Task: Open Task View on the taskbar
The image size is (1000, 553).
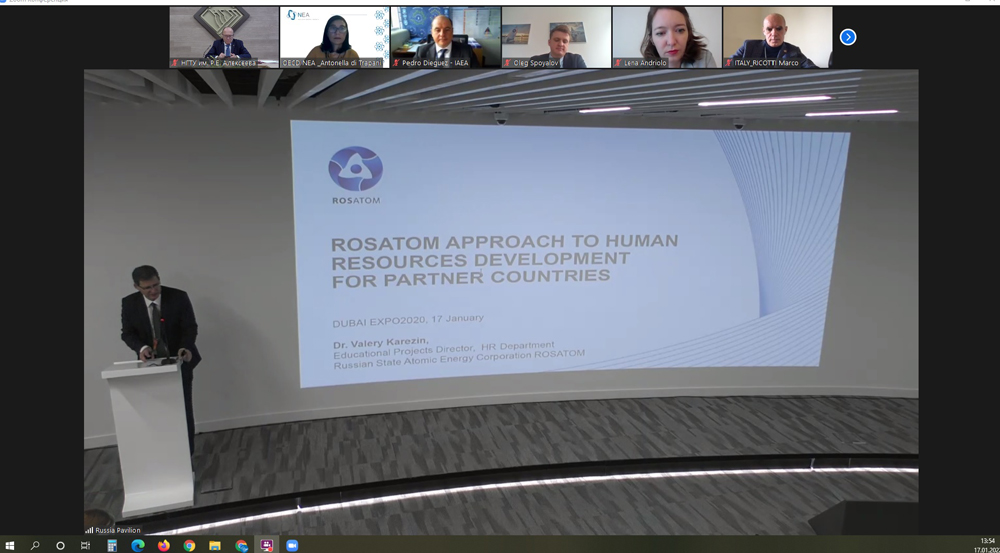Action: [x=85, y=545]
